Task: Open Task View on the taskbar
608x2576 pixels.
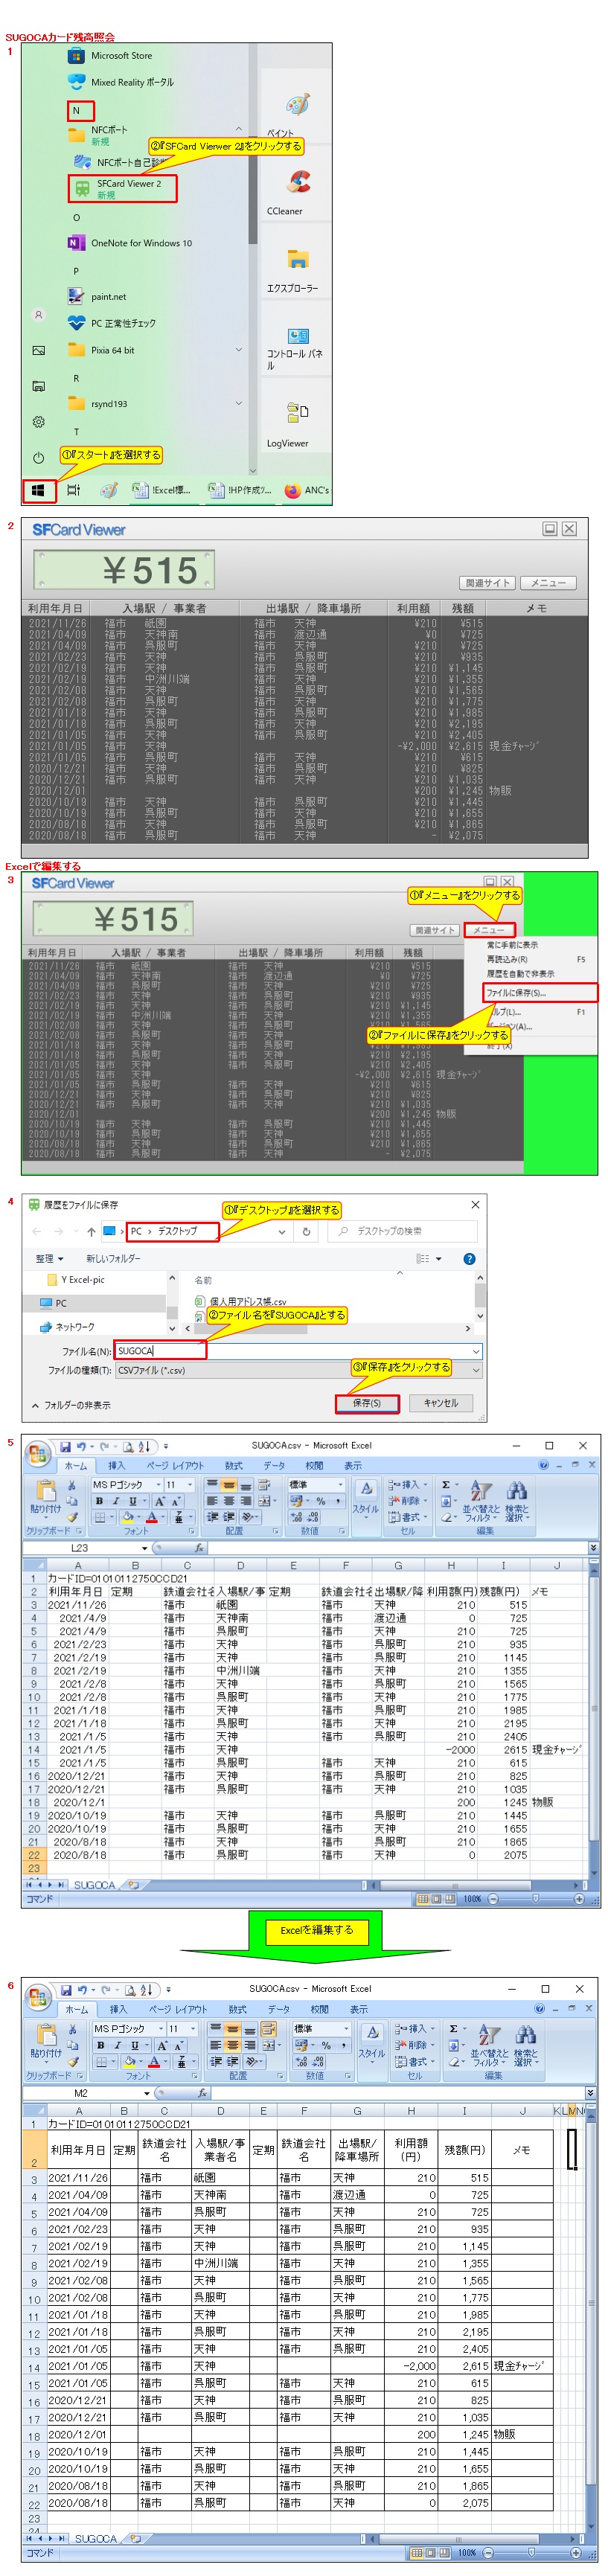Action: (x=73, y=490)
